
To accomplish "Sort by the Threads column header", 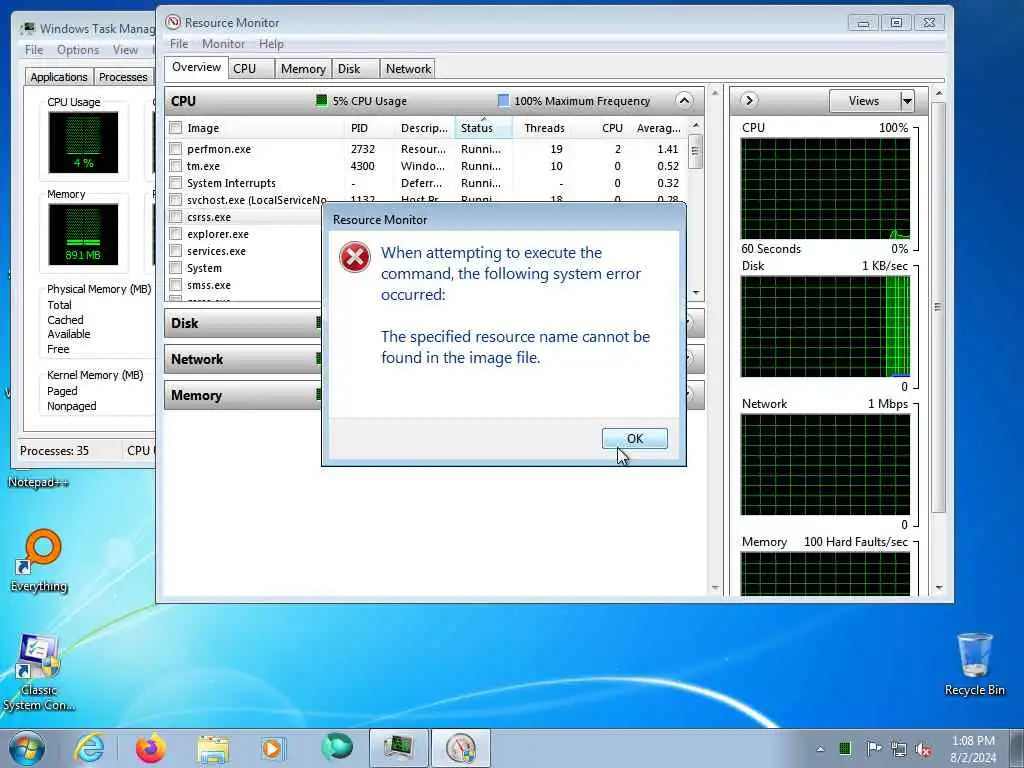I will pyautogui.click(x=545, y=128).
